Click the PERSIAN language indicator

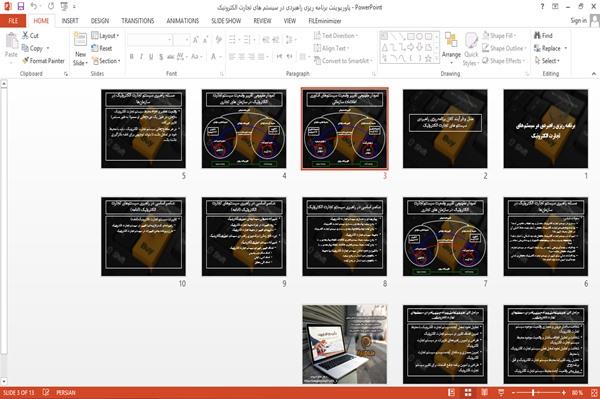pos(66,392)
